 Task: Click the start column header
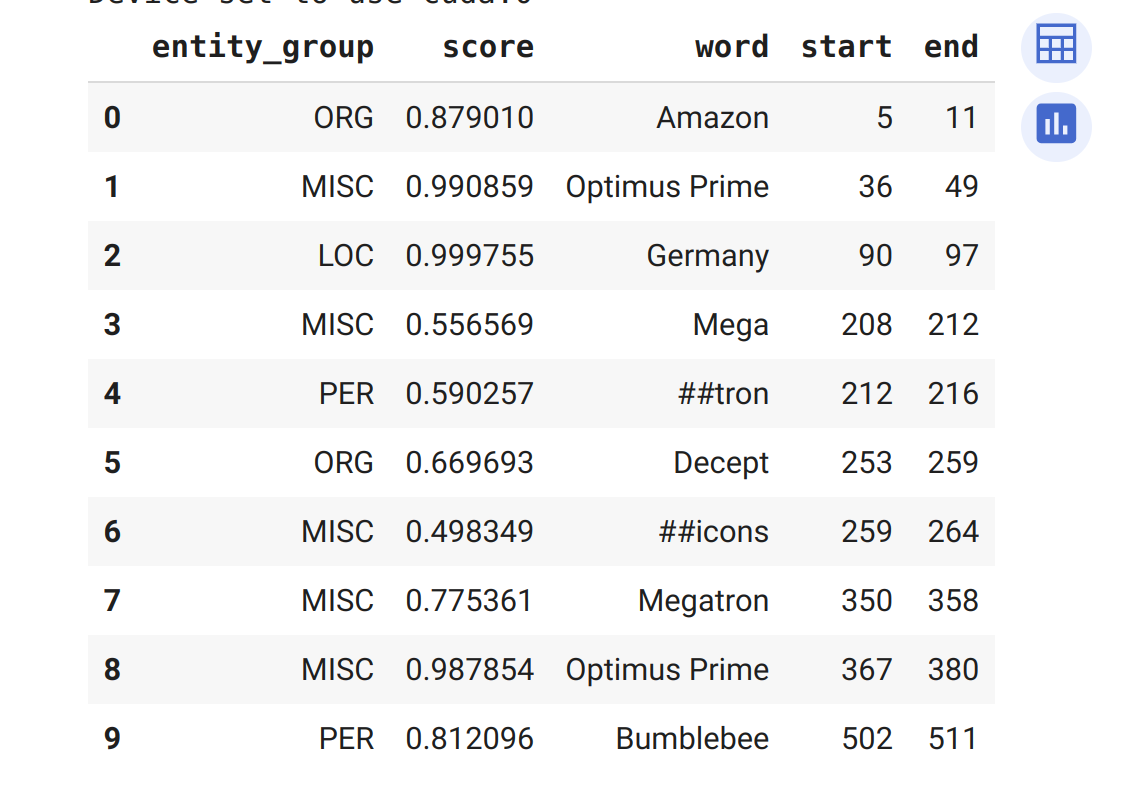coord(846,47)
